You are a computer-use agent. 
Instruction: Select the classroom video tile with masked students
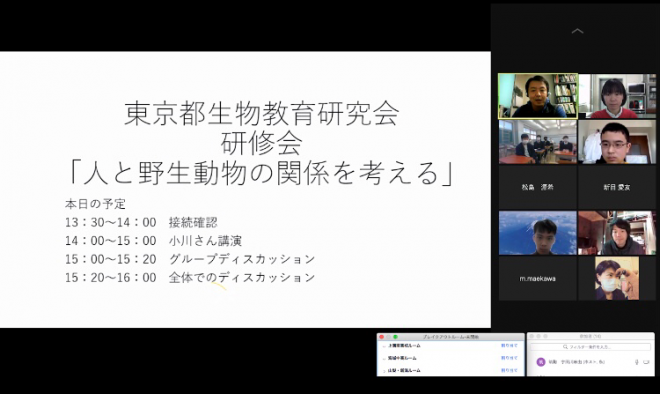[538, 142]
